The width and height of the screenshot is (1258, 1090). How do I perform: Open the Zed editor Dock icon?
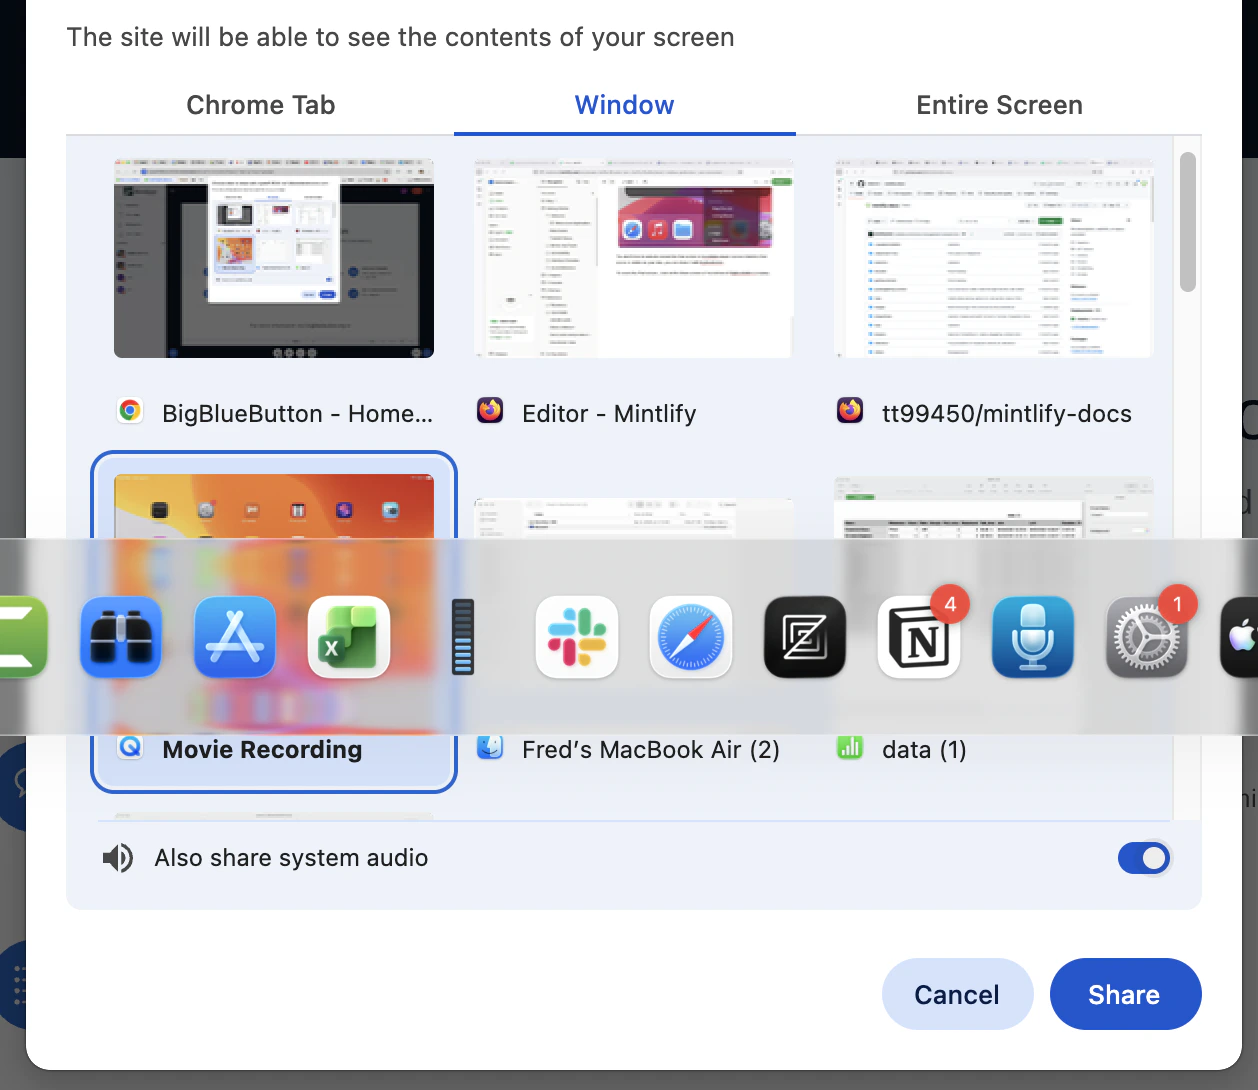tap(805, 637)
